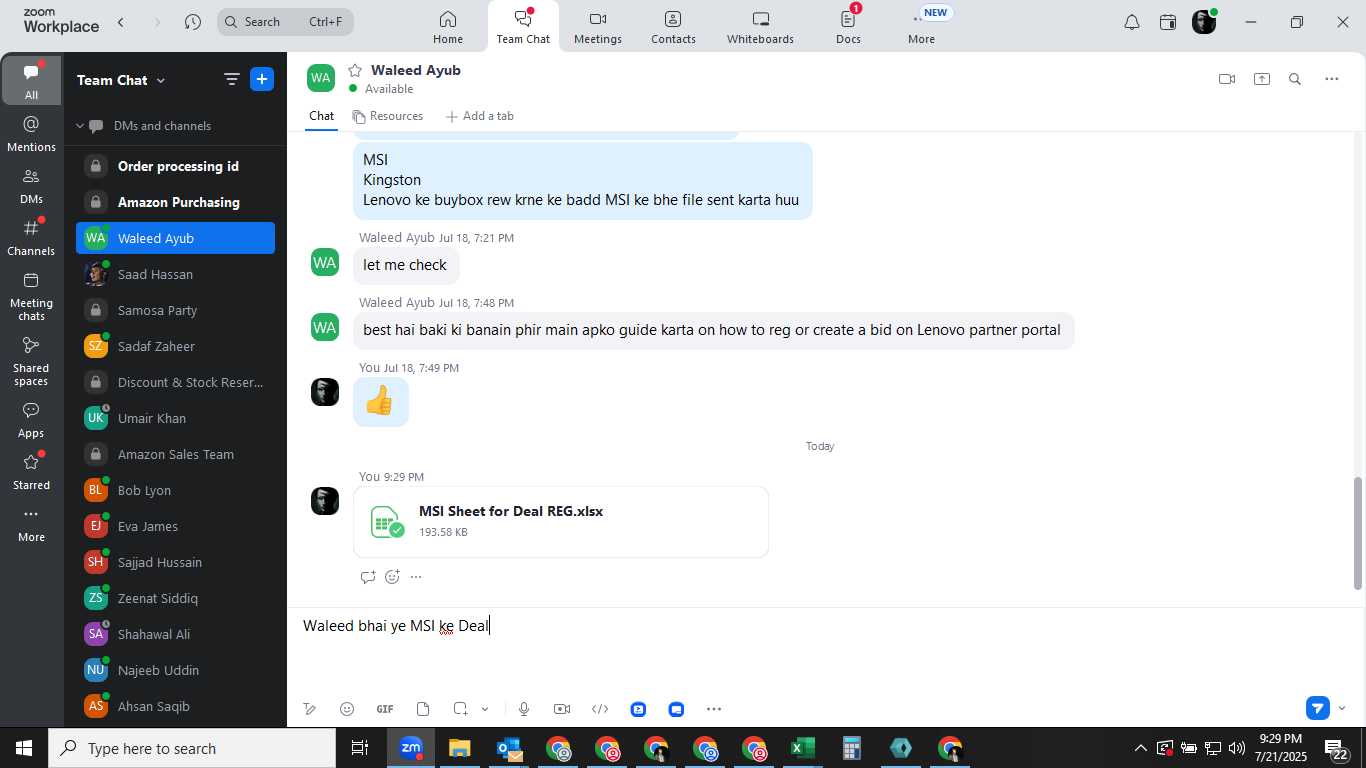Open the GIF picker
The width and height of the screenshot is (1366, 768).
pyautogui.click(x=385, y=709)
